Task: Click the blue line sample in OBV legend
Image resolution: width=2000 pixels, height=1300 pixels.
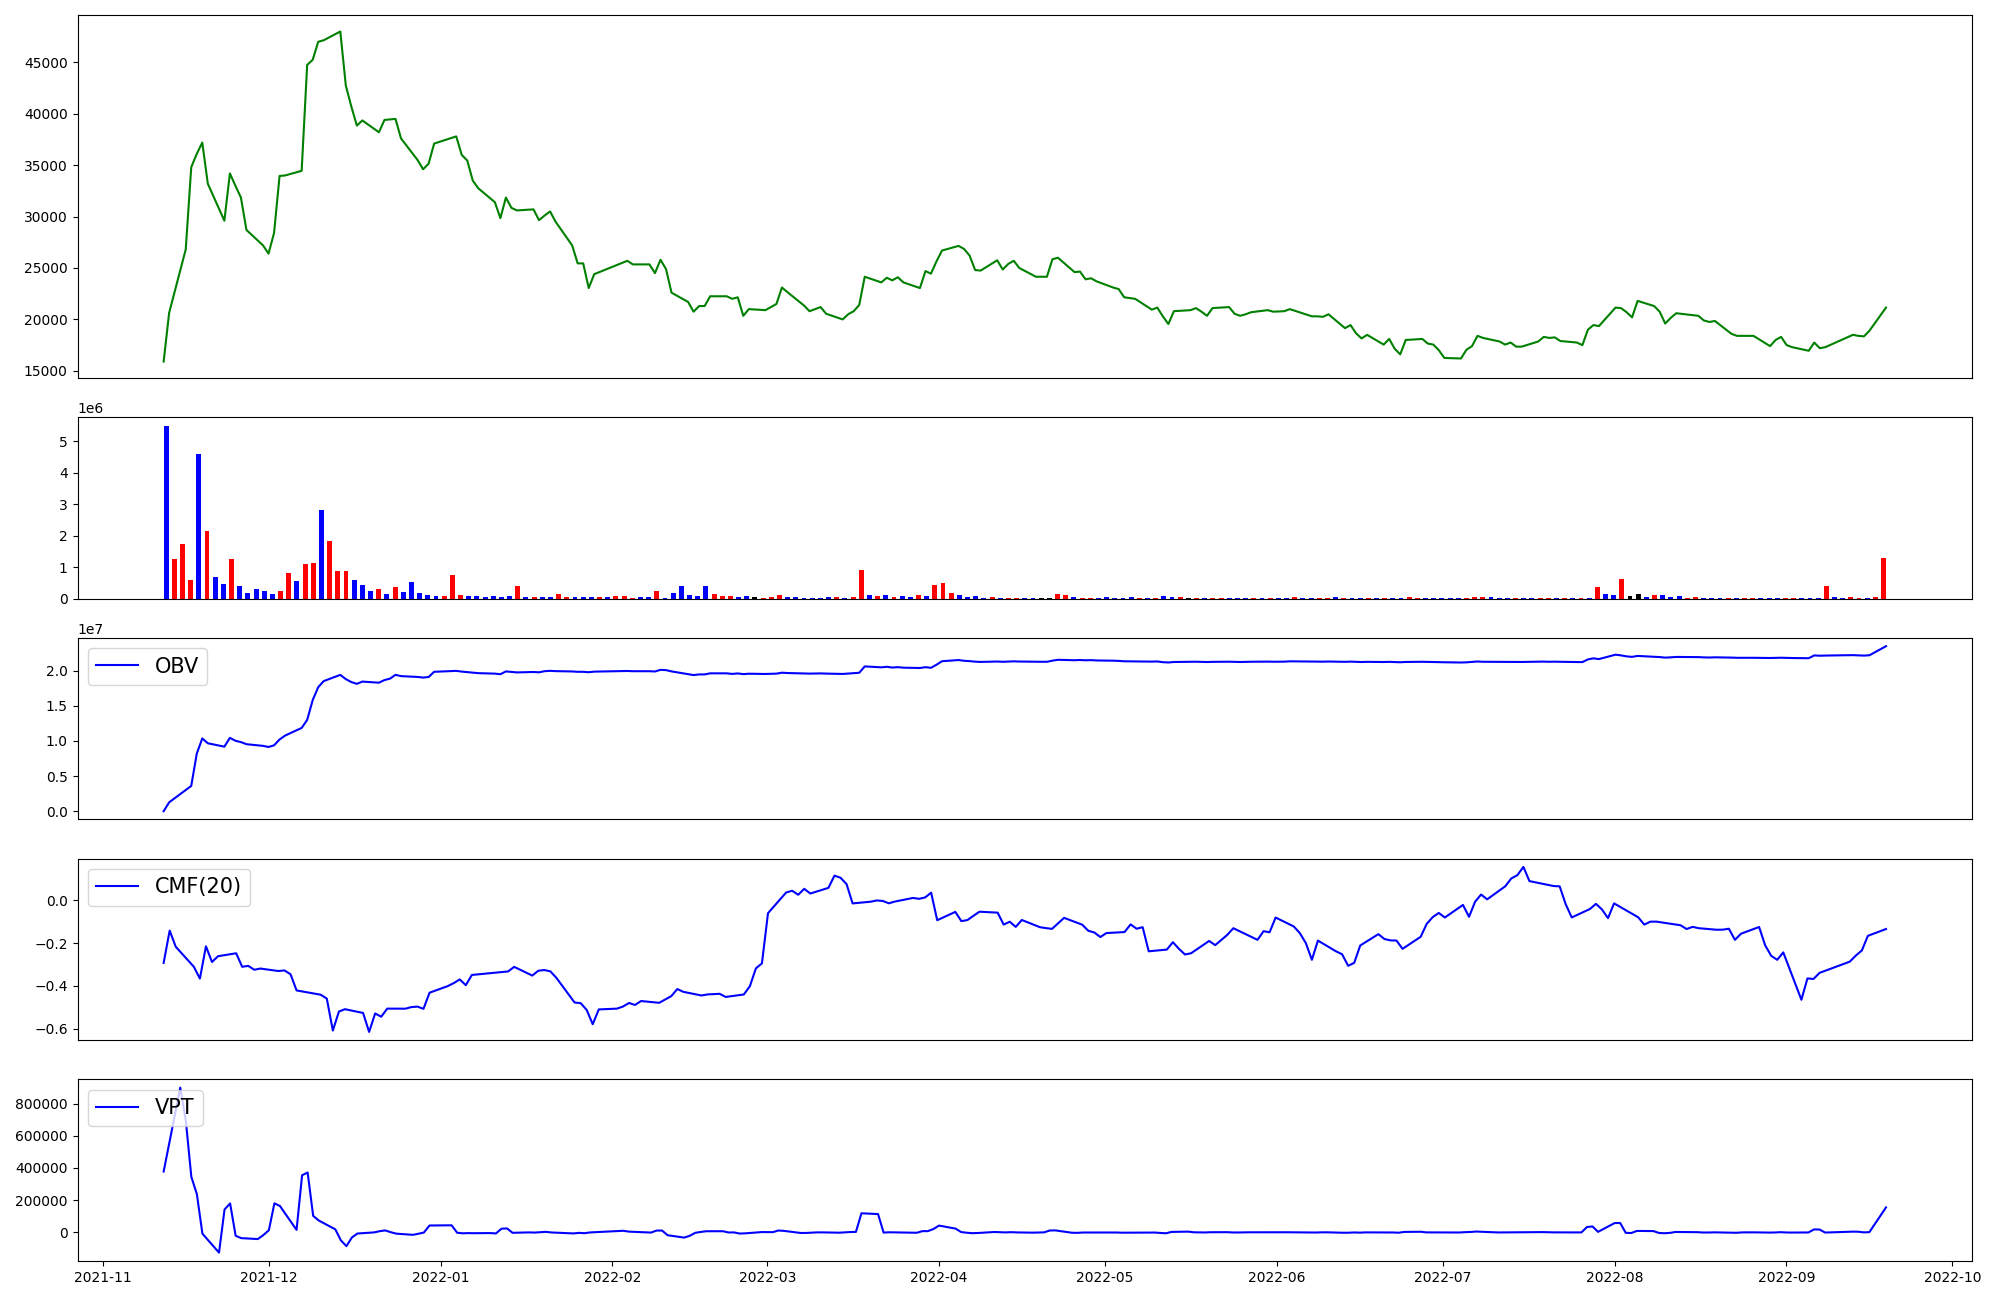Action: [118, 666]
